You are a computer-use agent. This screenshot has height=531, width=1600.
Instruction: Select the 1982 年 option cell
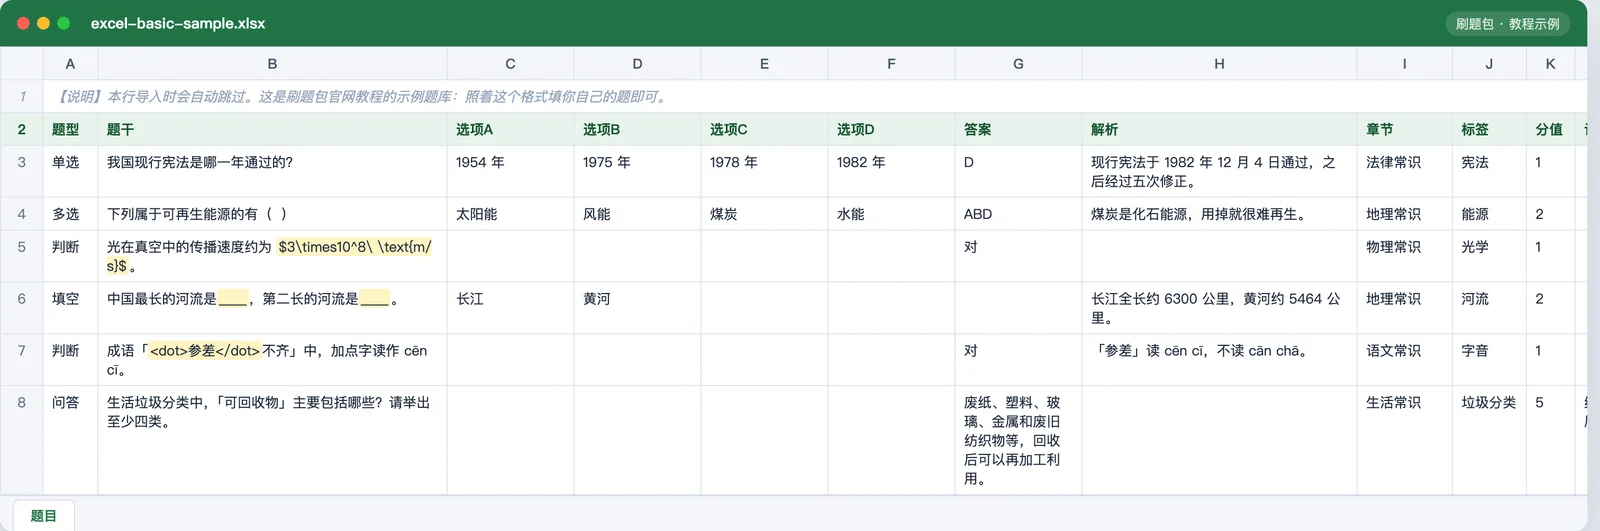pyautogui.click(x=891, y=172)
